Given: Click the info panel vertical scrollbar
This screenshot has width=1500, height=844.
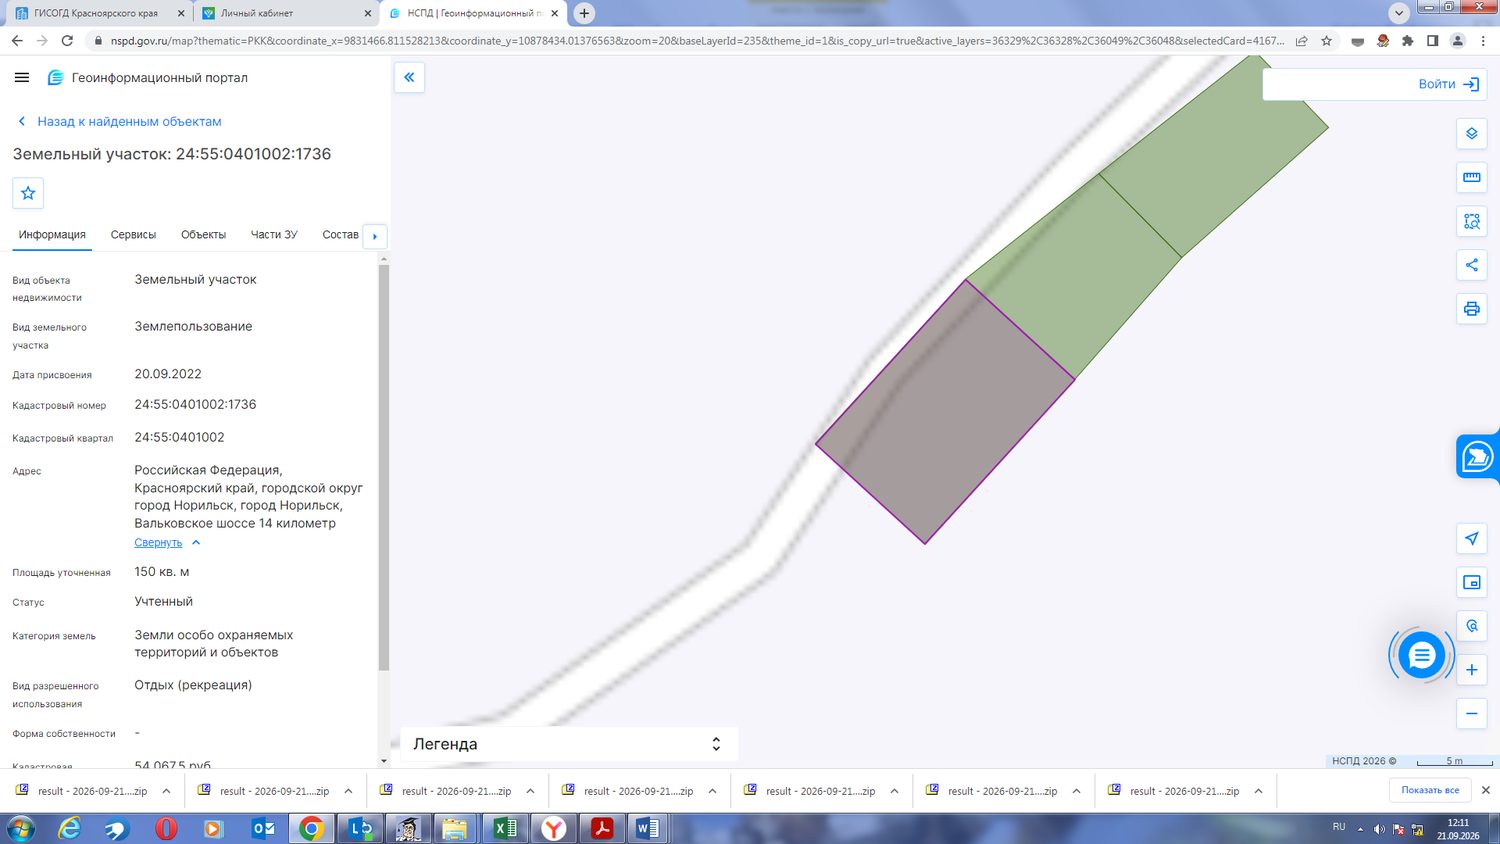Looking at the screenshot, I should point(384,467).
